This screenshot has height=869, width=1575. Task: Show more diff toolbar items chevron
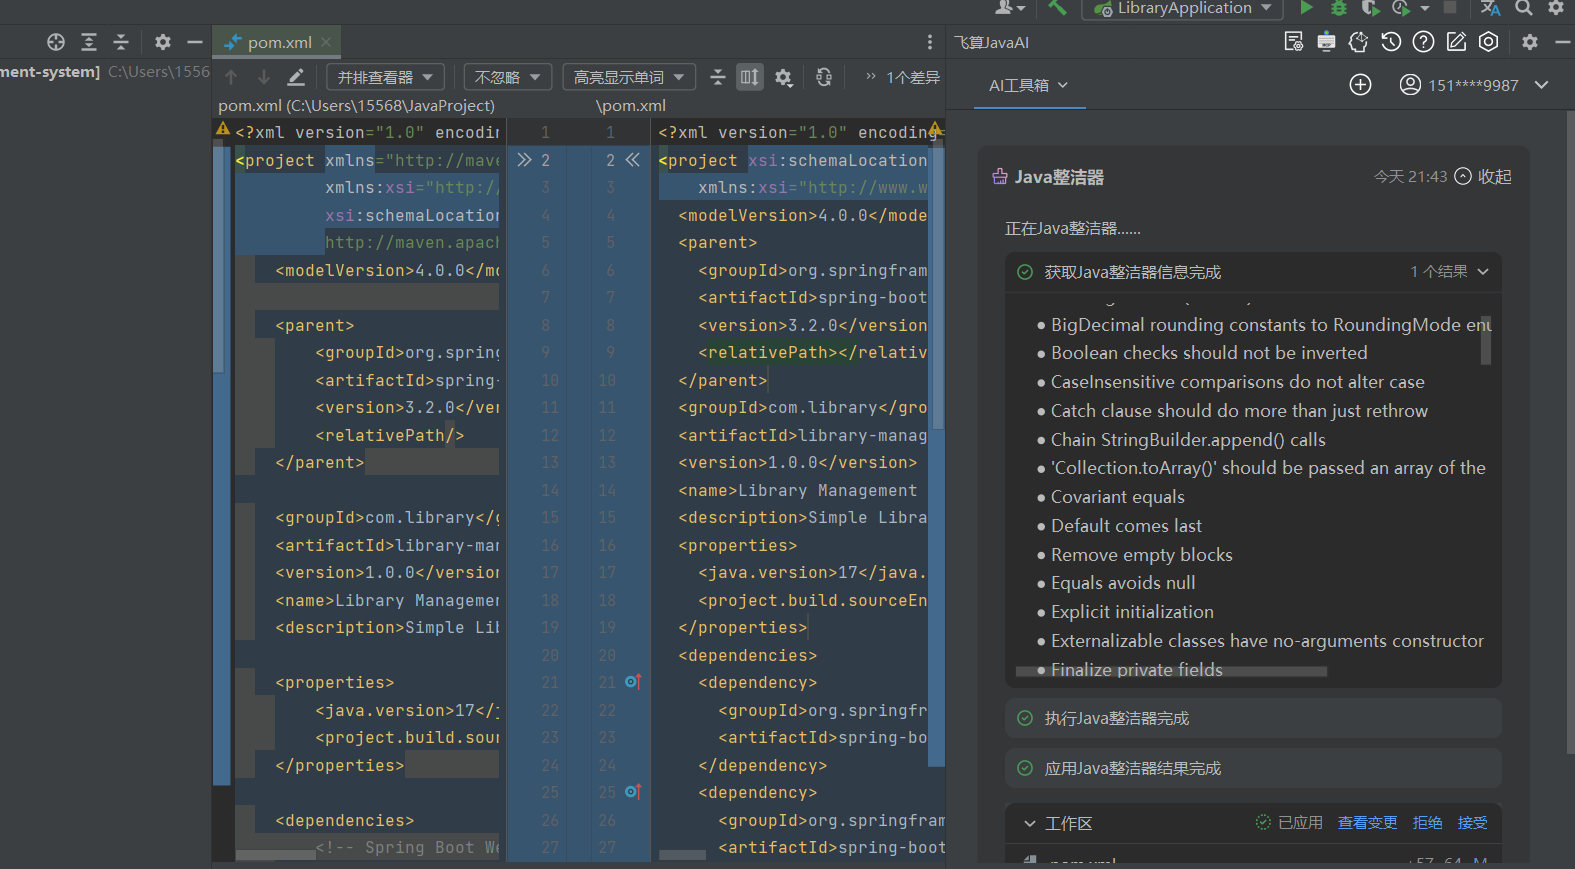(x=870, y=76)
